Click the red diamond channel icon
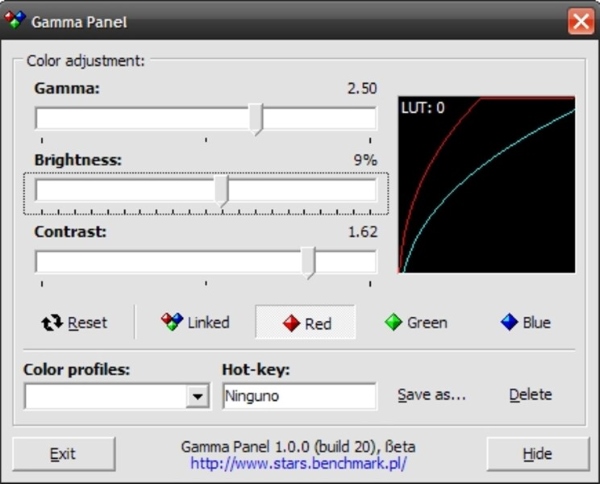Image resolution: width=600 pixels, height=484 pixels. point(291,323)
